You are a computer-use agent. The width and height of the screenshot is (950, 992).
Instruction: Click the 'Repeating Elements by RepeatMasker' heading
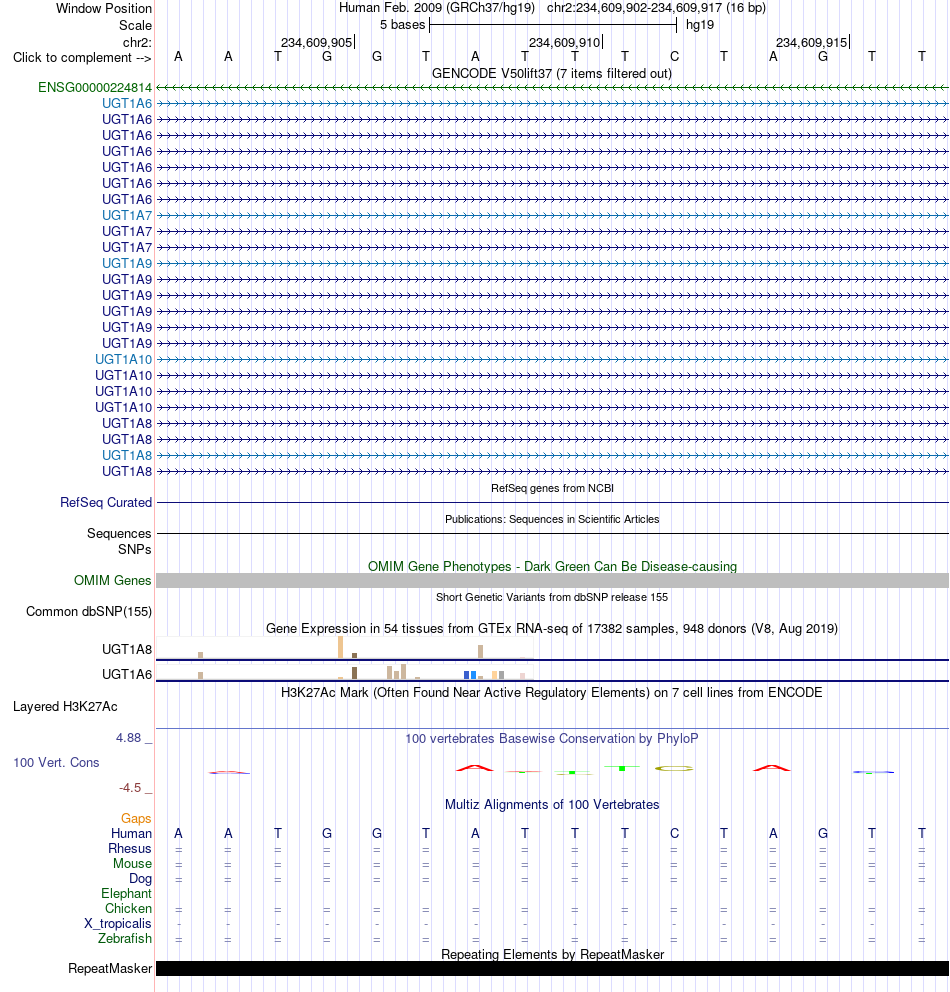click(552, 954)
